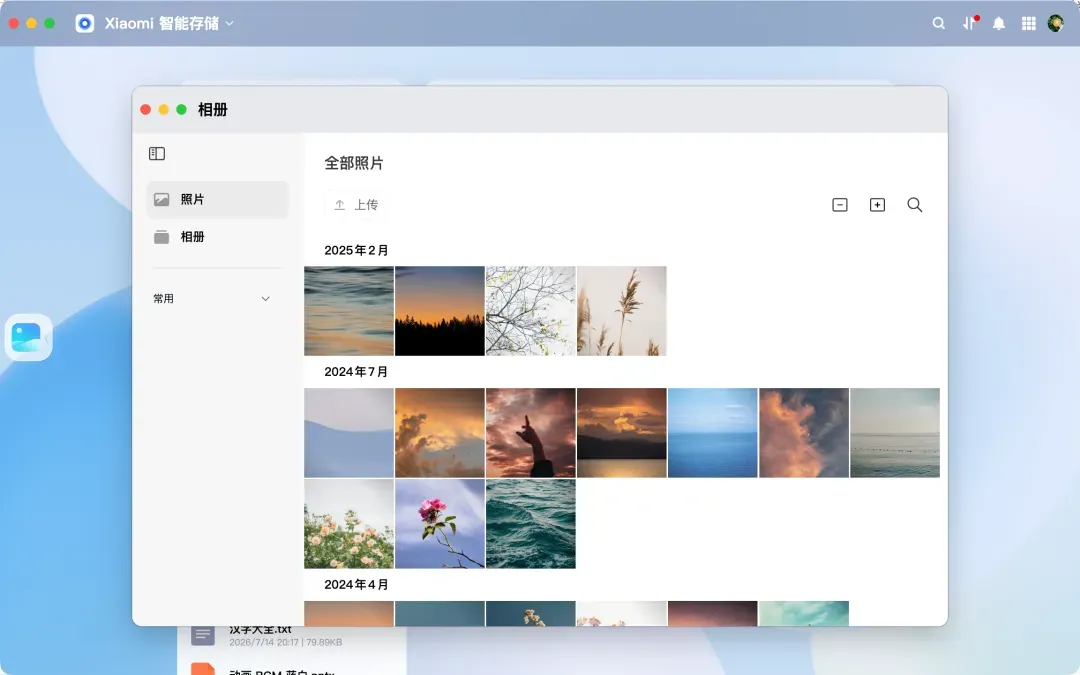Open the app grid icon

tap(1028, 23)
